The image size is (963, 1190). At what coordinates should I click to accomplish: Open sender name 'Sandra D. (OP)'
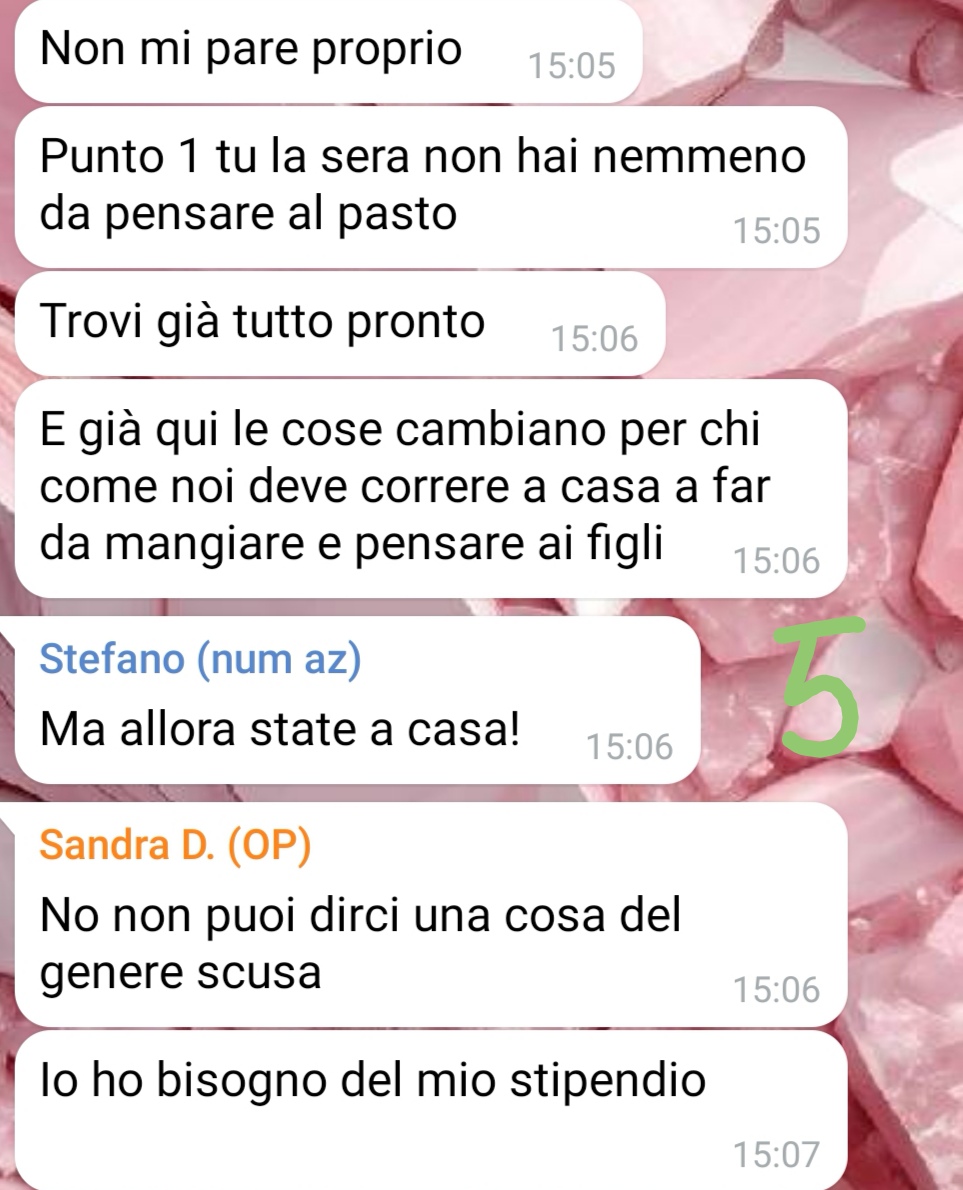click(175, 844)
